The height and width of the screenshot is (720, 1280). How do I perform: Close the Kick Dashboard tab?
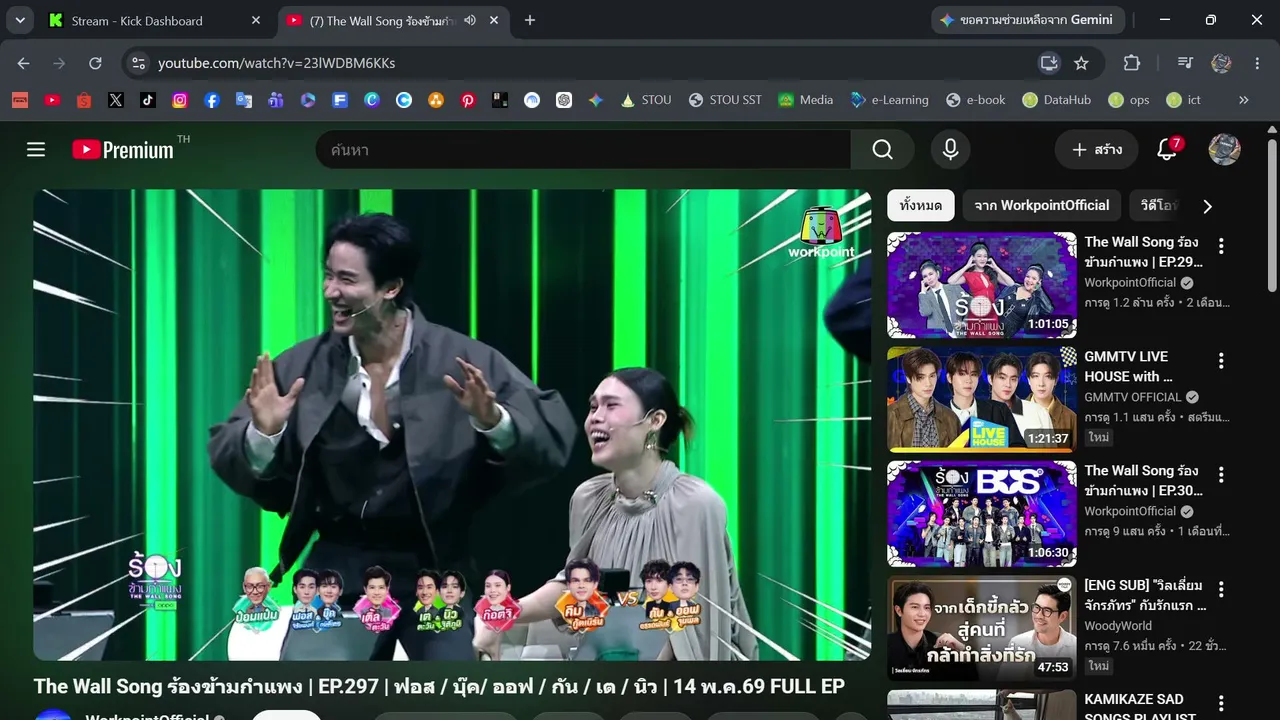point(256,20)
